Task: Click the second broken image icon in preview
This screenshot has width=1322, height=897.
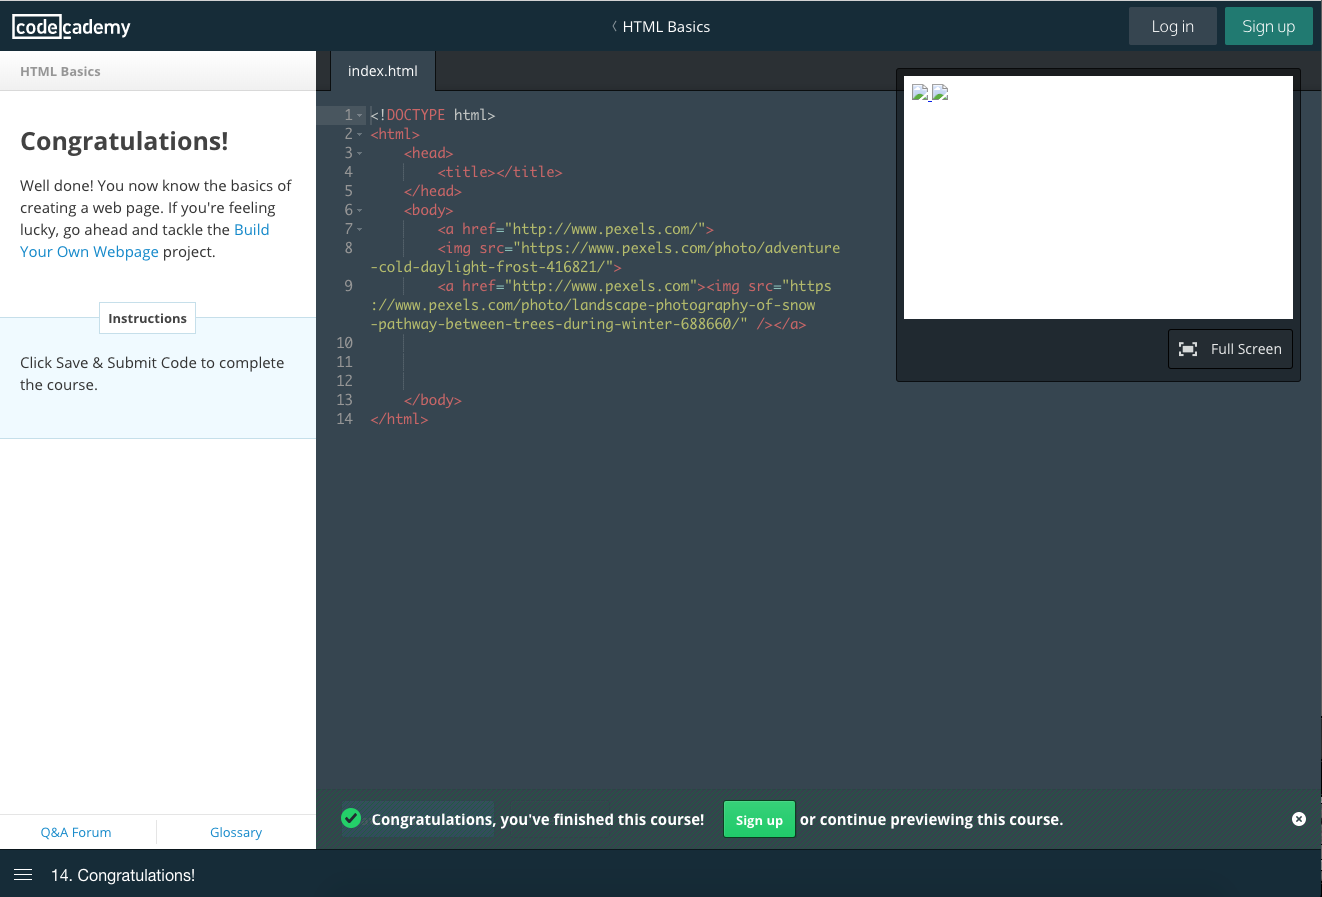Action: 939,93
